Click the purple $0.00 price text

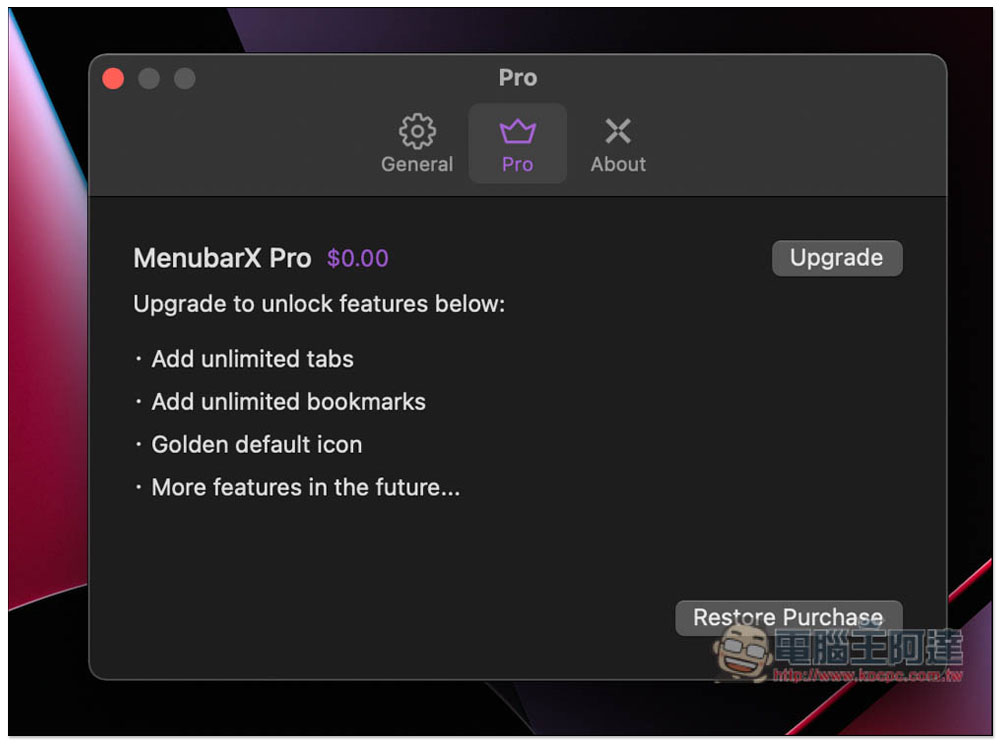point(357,258)
